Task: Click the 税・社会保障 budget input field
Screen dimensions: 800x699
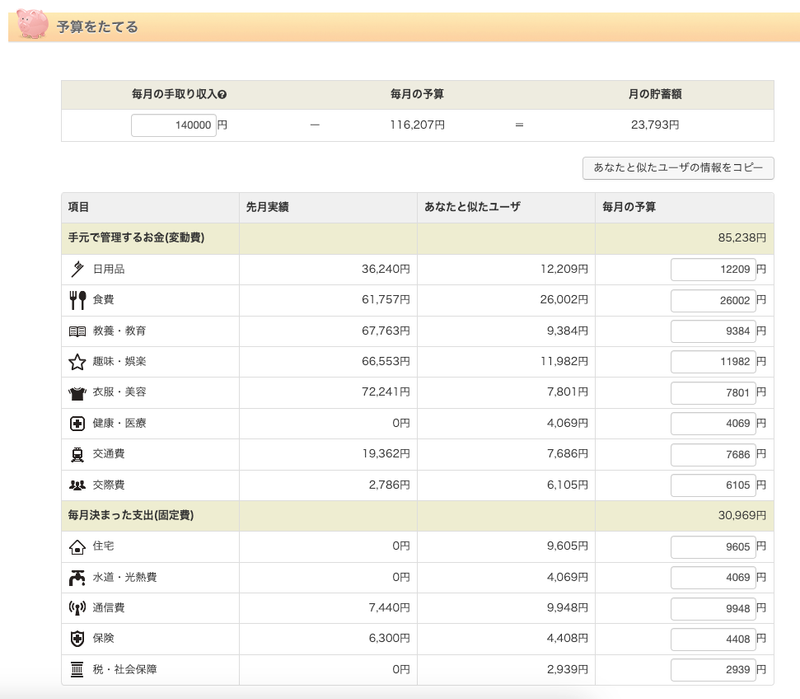Action: [x=711, y=670]
